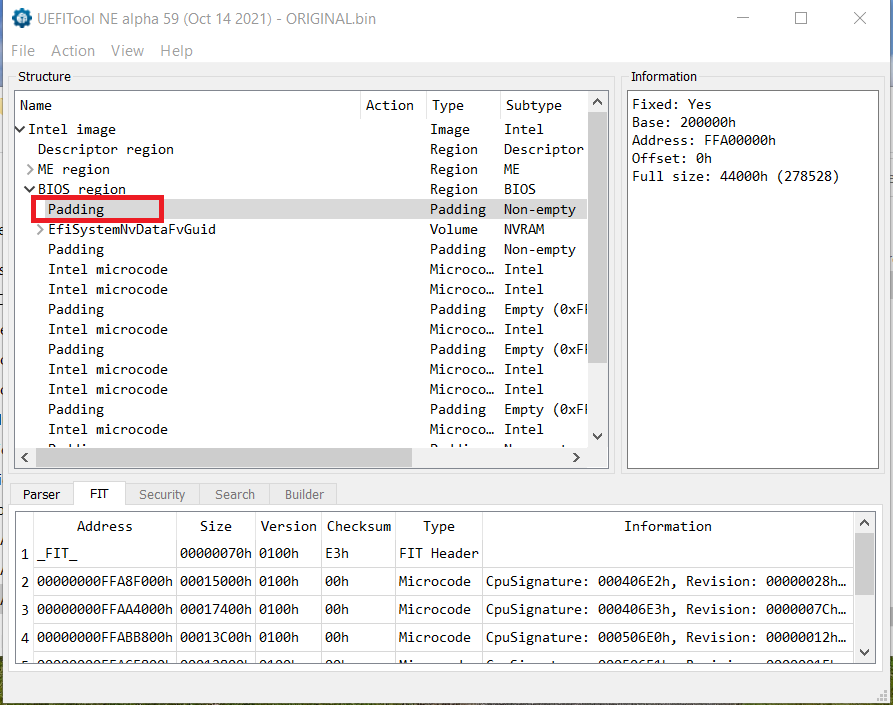Click the Subtype column header
The width and height of the screenshot is (893, 705).
point(534,105)
